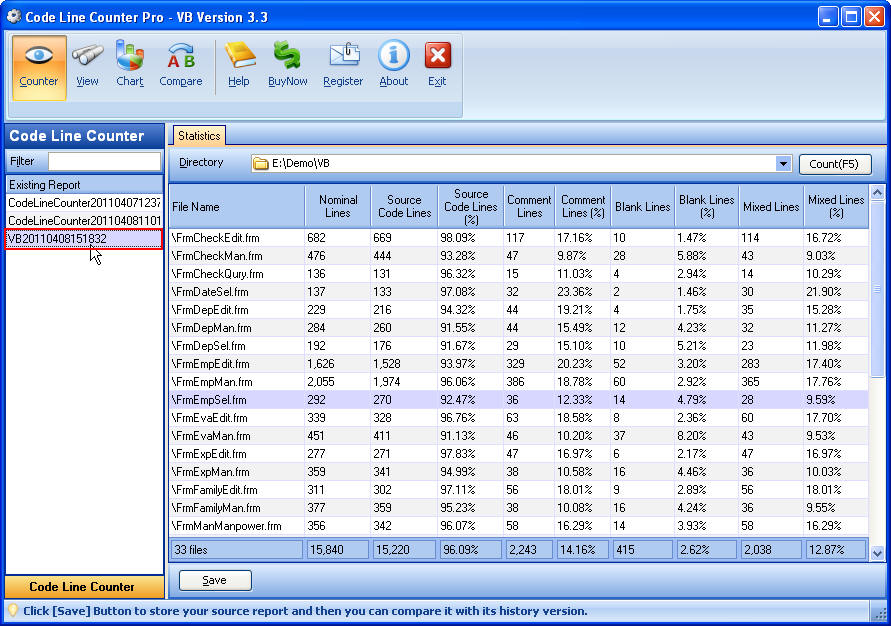Select report CodeLineCounter201104081101
This screenshot has height=626, width=891.
(84, 220)
